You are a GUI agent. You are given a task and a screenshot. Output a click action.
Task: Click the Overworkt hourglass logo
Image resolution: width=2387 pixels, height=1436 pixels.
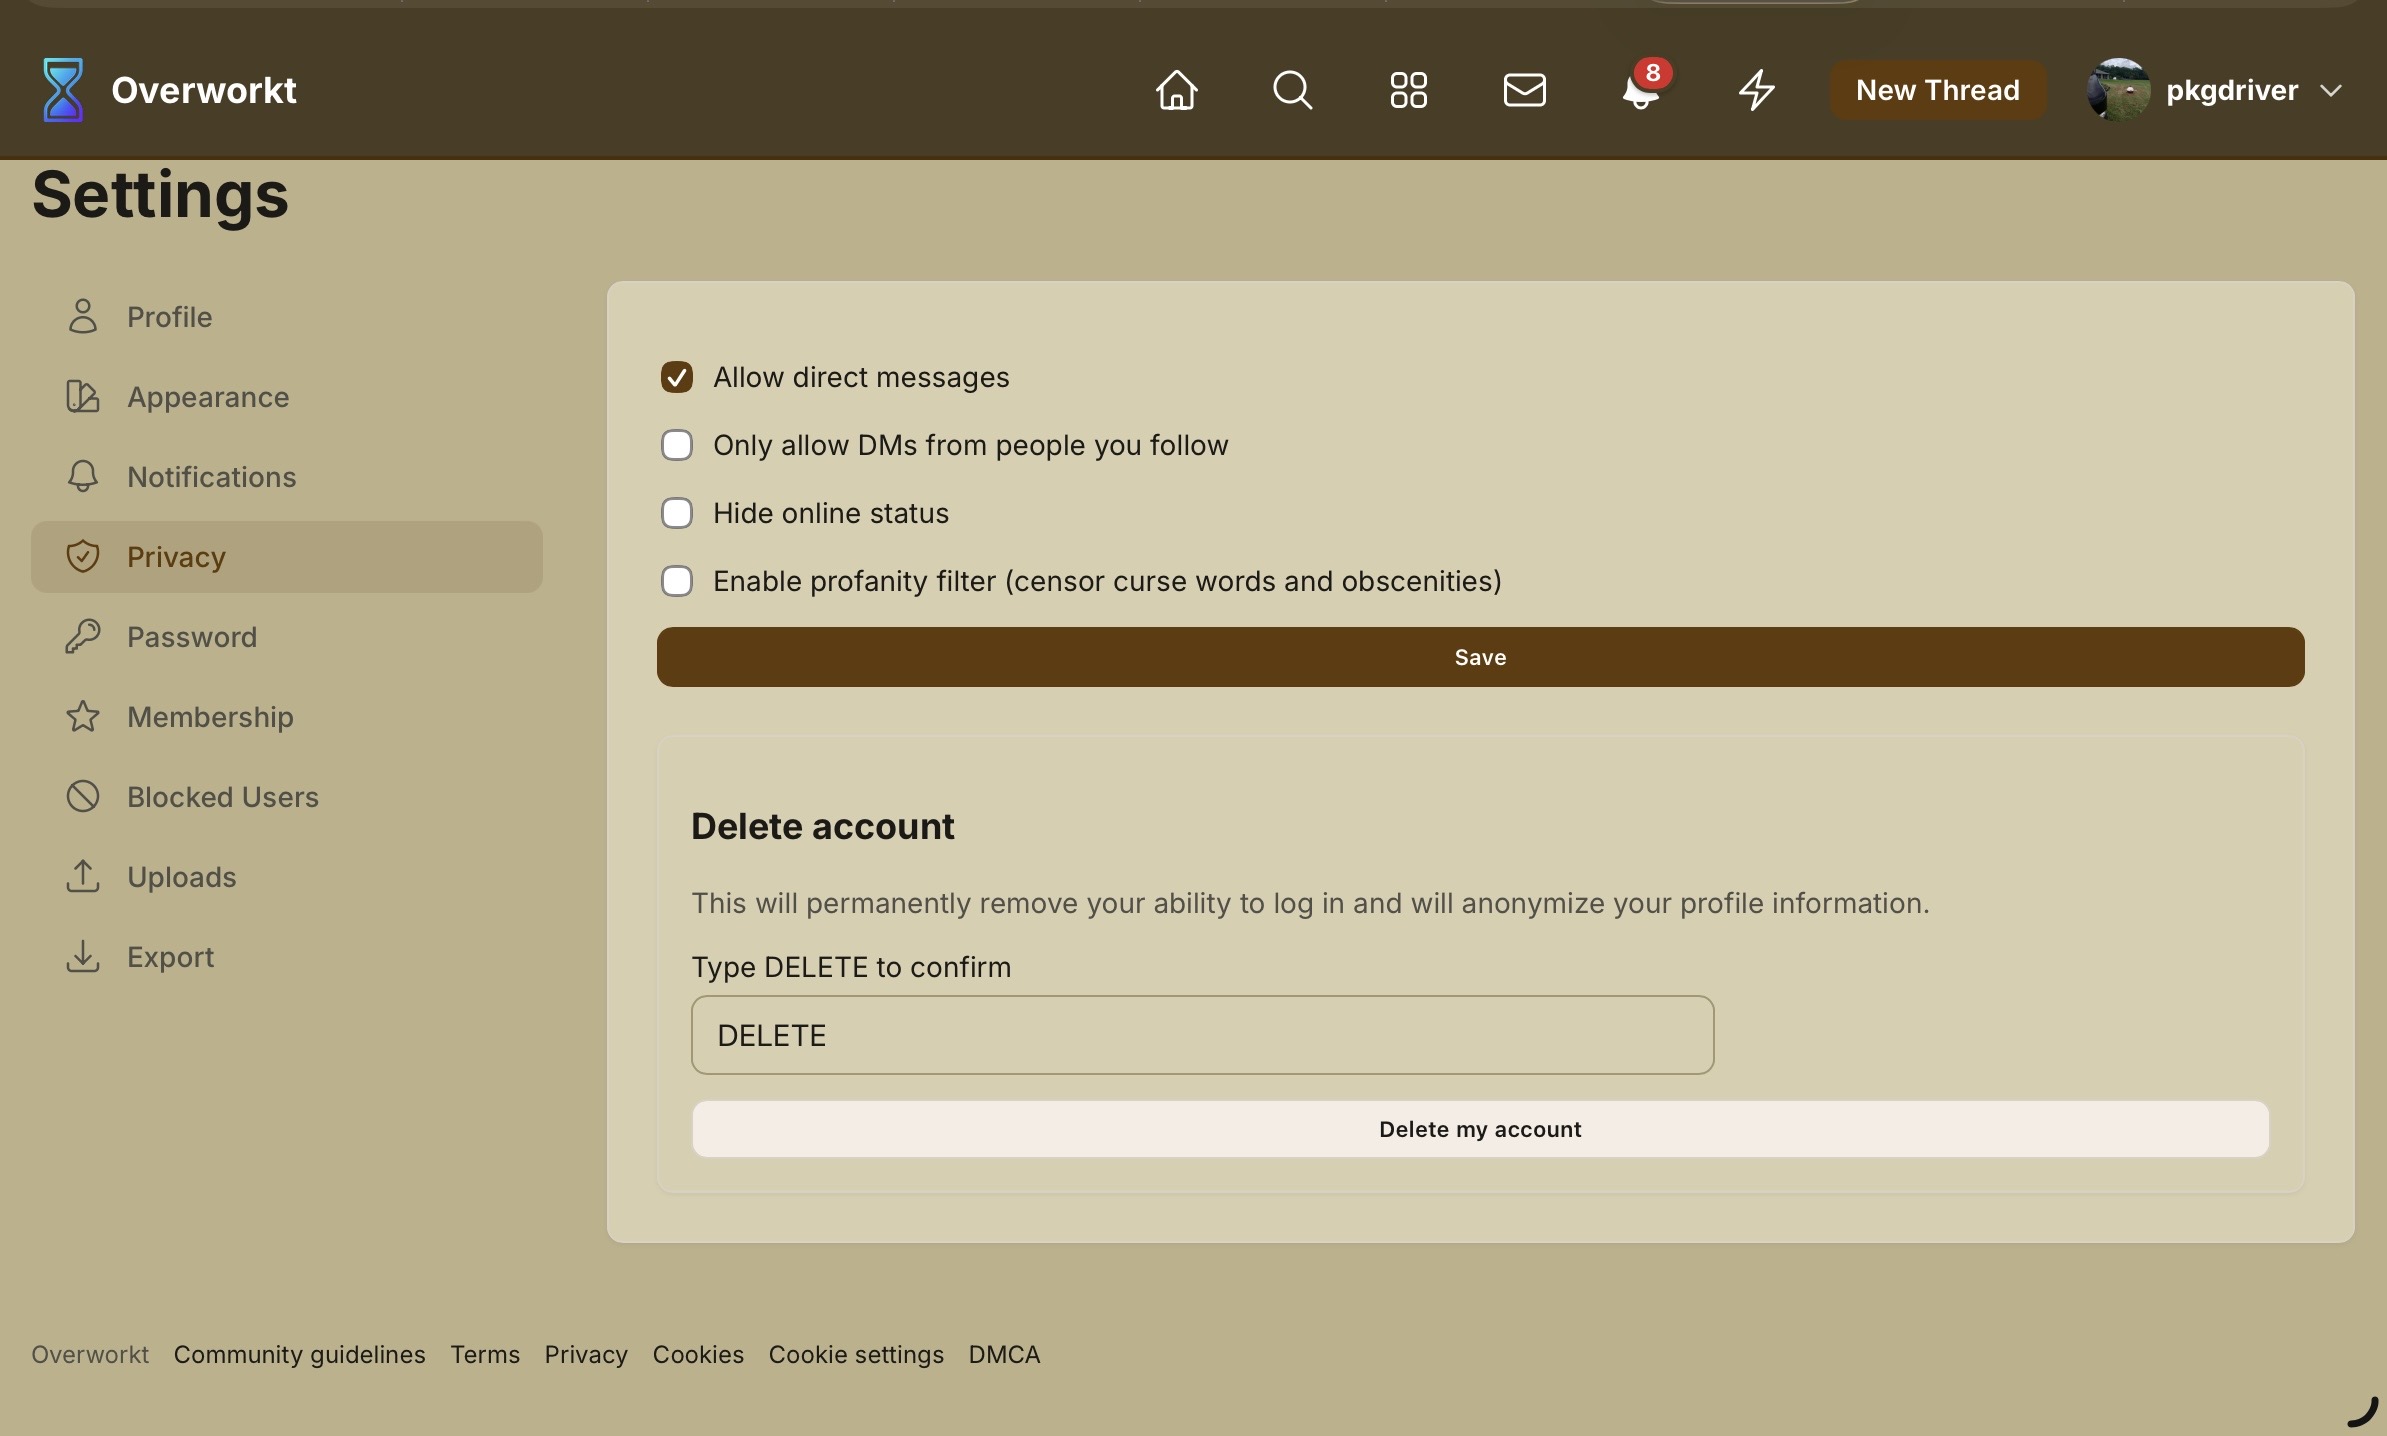pos(62,90)
